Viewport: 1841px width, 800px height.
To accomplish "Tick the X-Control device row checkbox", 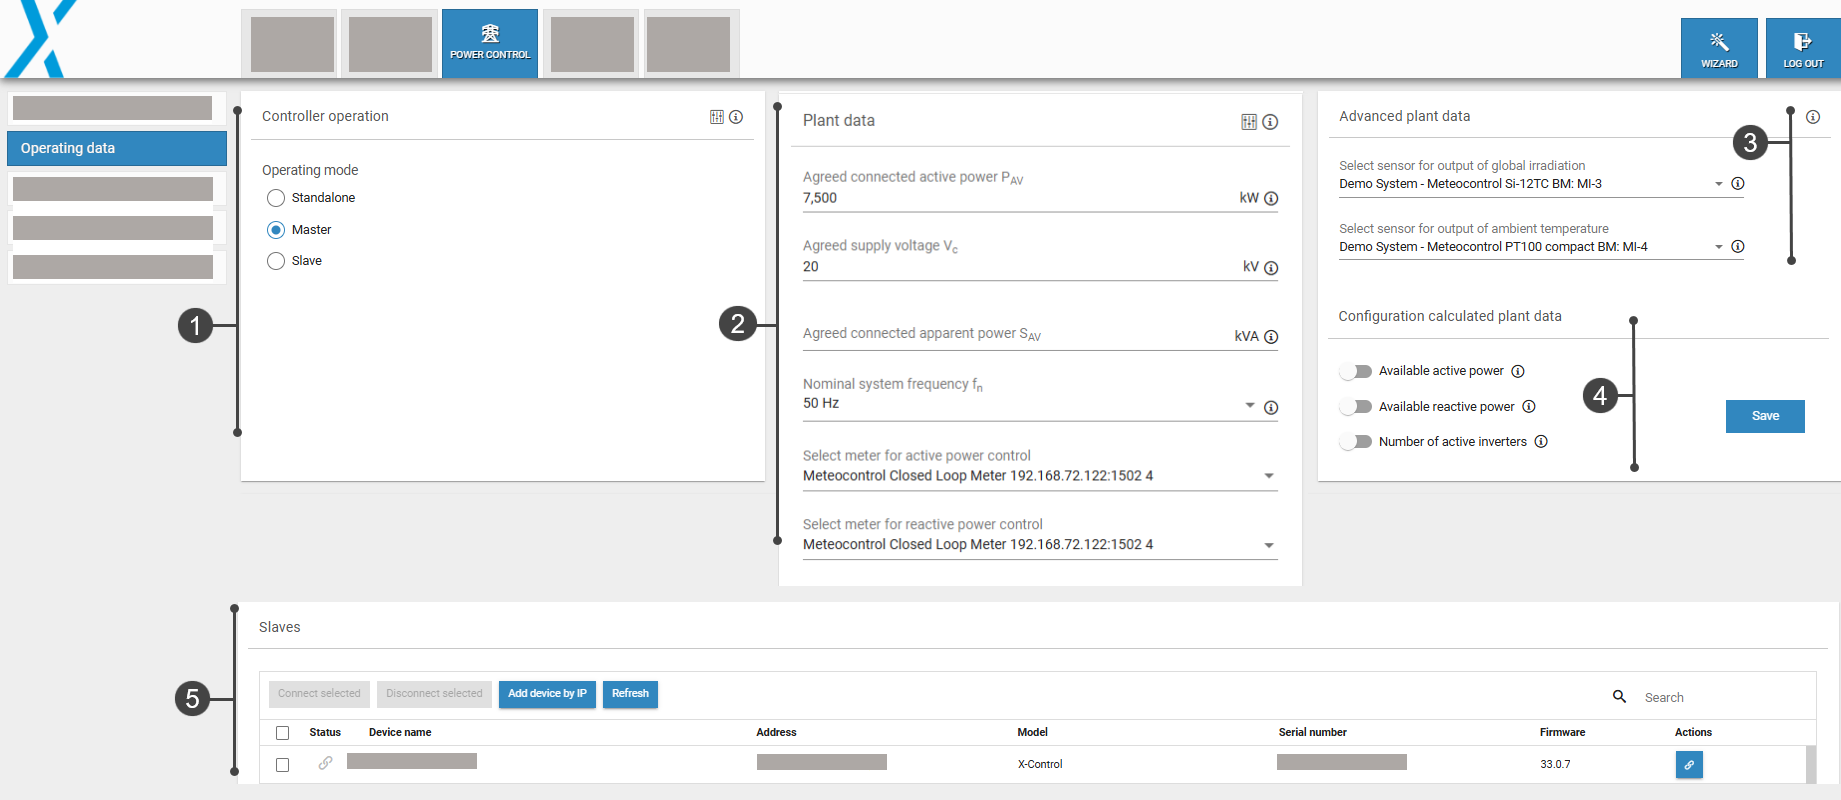I will 283,765.
